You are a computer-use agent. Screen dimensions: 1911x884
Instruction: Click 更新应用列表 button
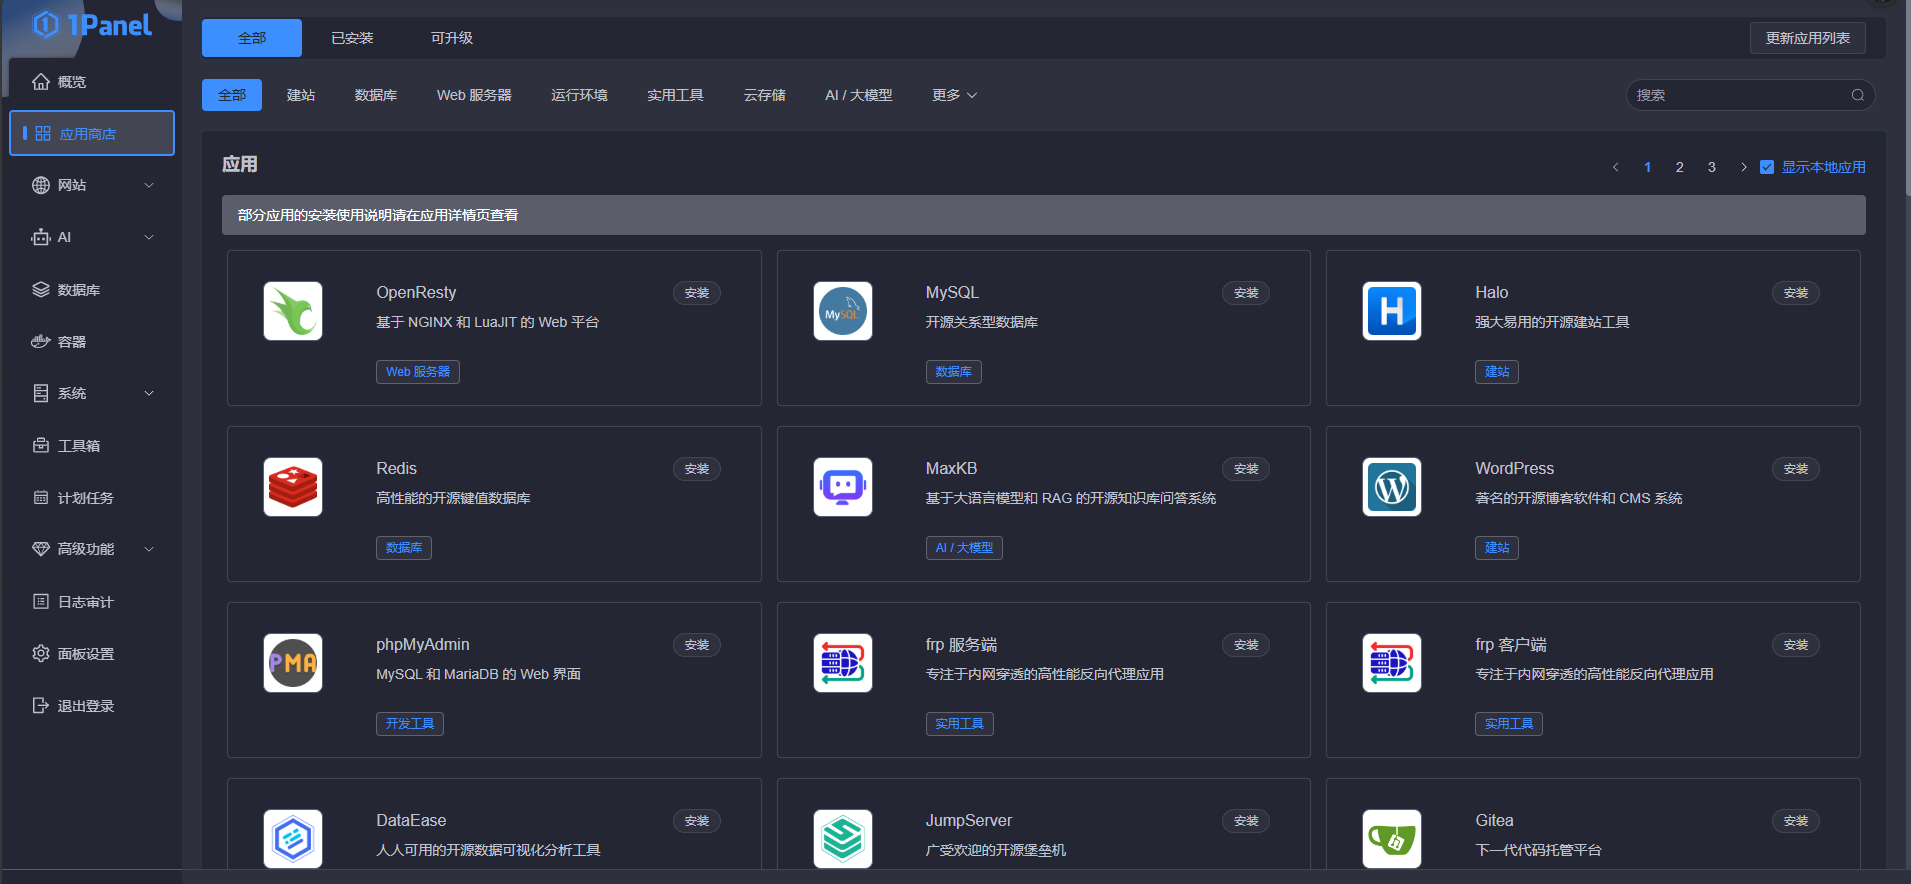tap(1807, 38)
